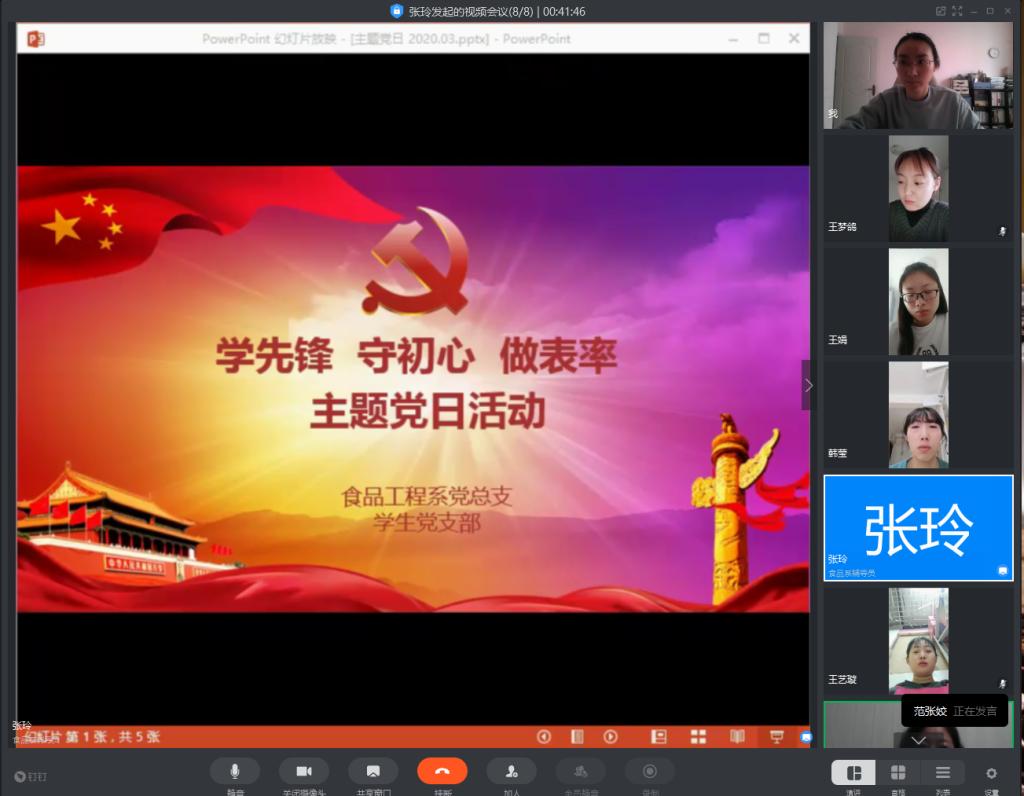Go to the next PowerPoint slide

(610, 737)
